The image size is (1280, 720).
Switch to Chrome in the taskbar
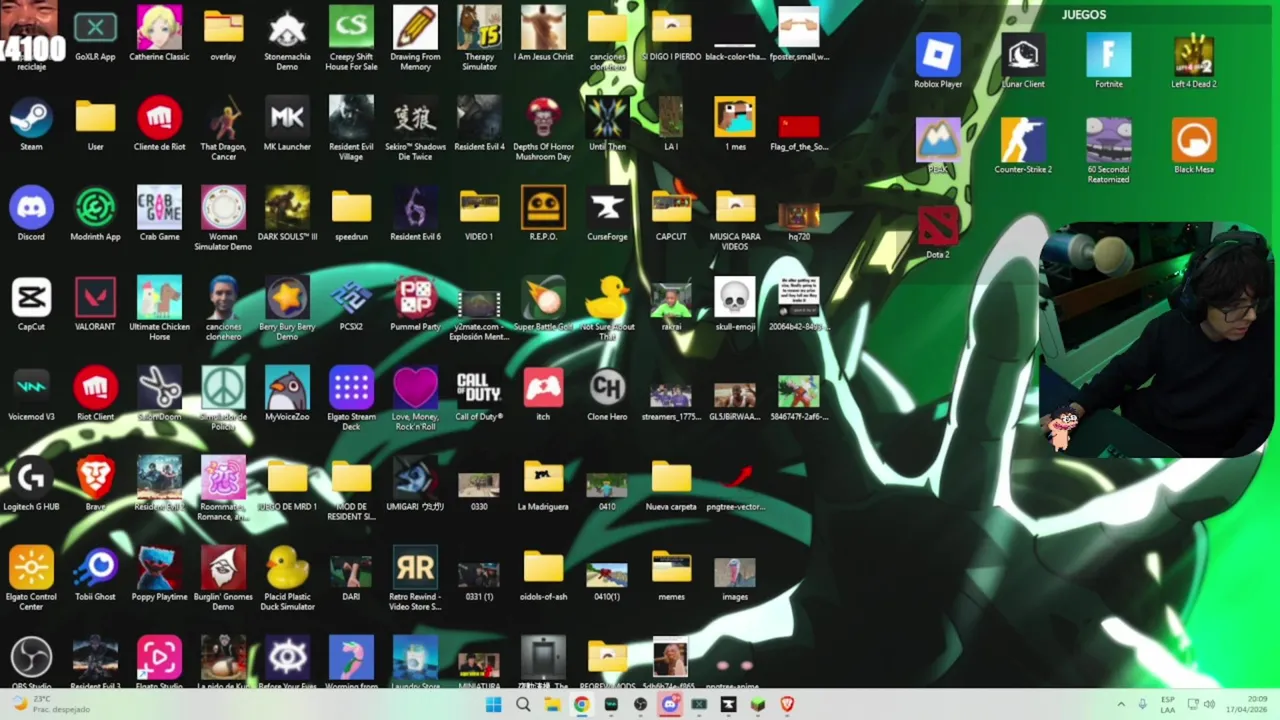coord(581,705)
